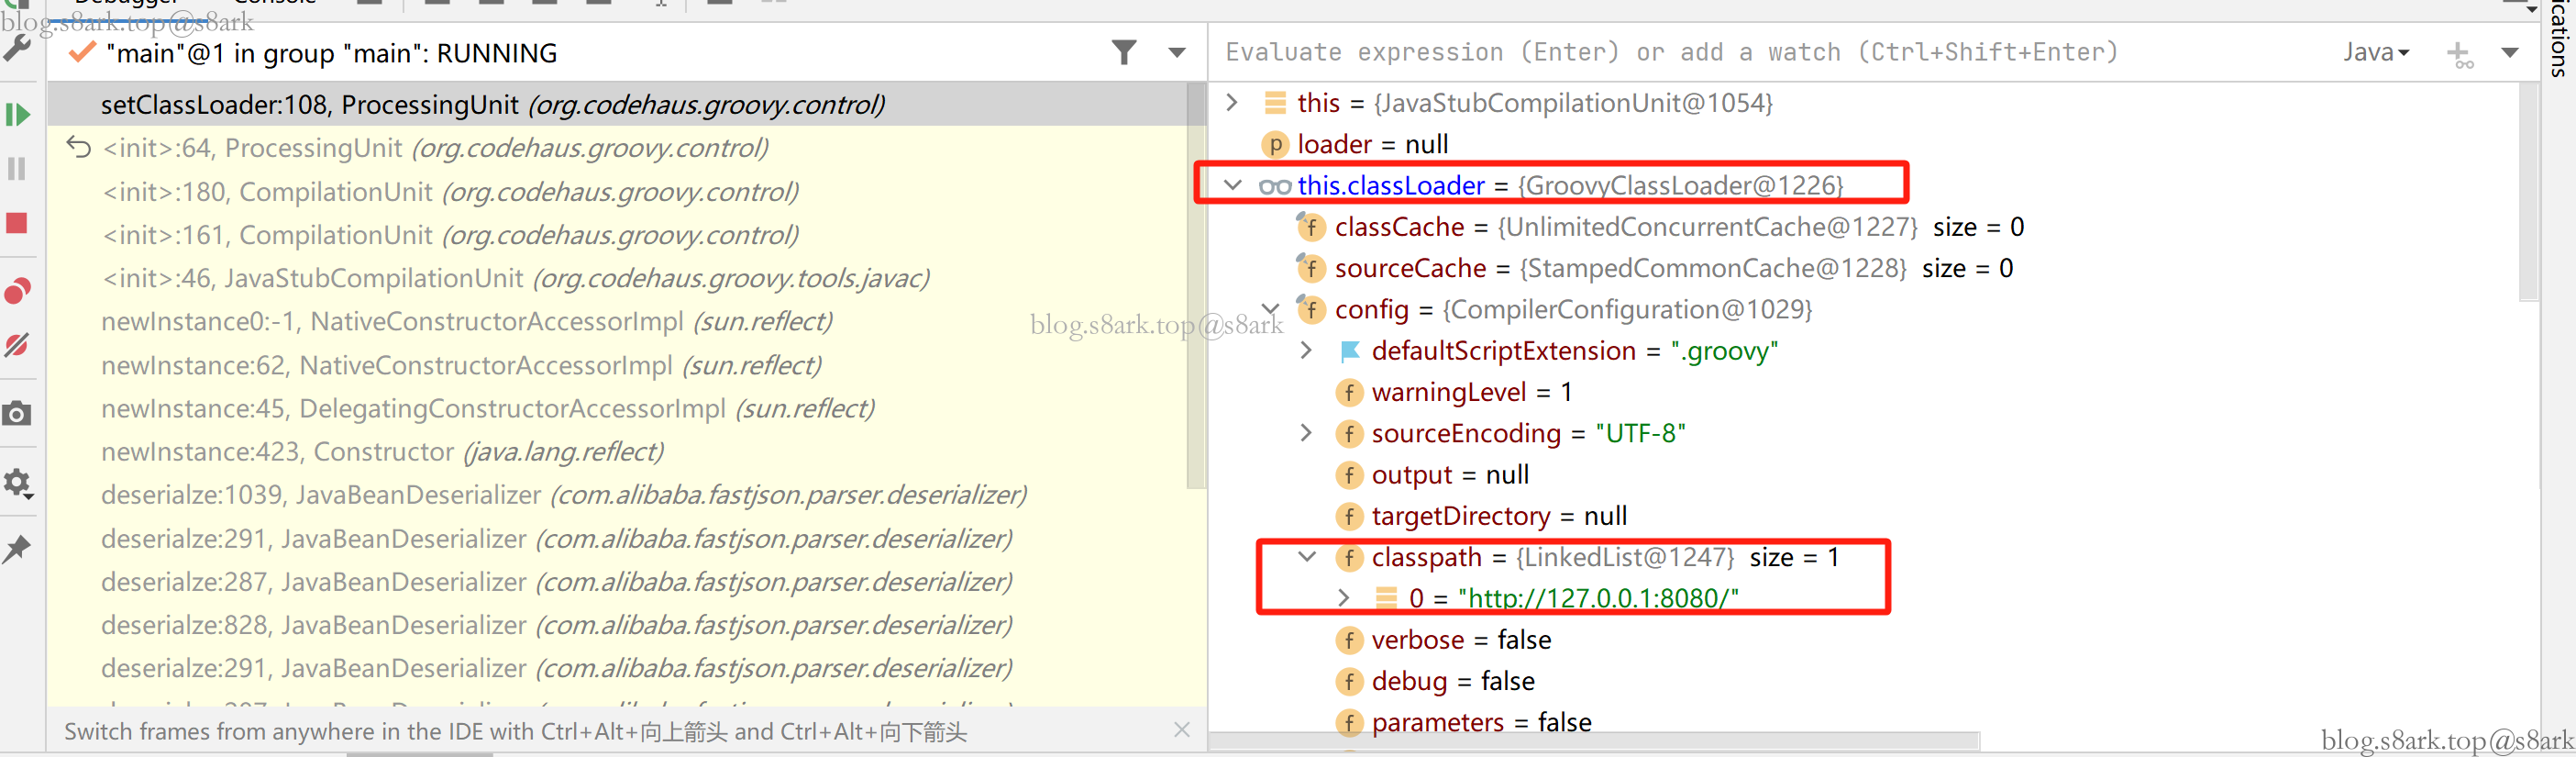Click the green Resume Program icon
This screenshot has width=2576, height=757.
point(17,115)
